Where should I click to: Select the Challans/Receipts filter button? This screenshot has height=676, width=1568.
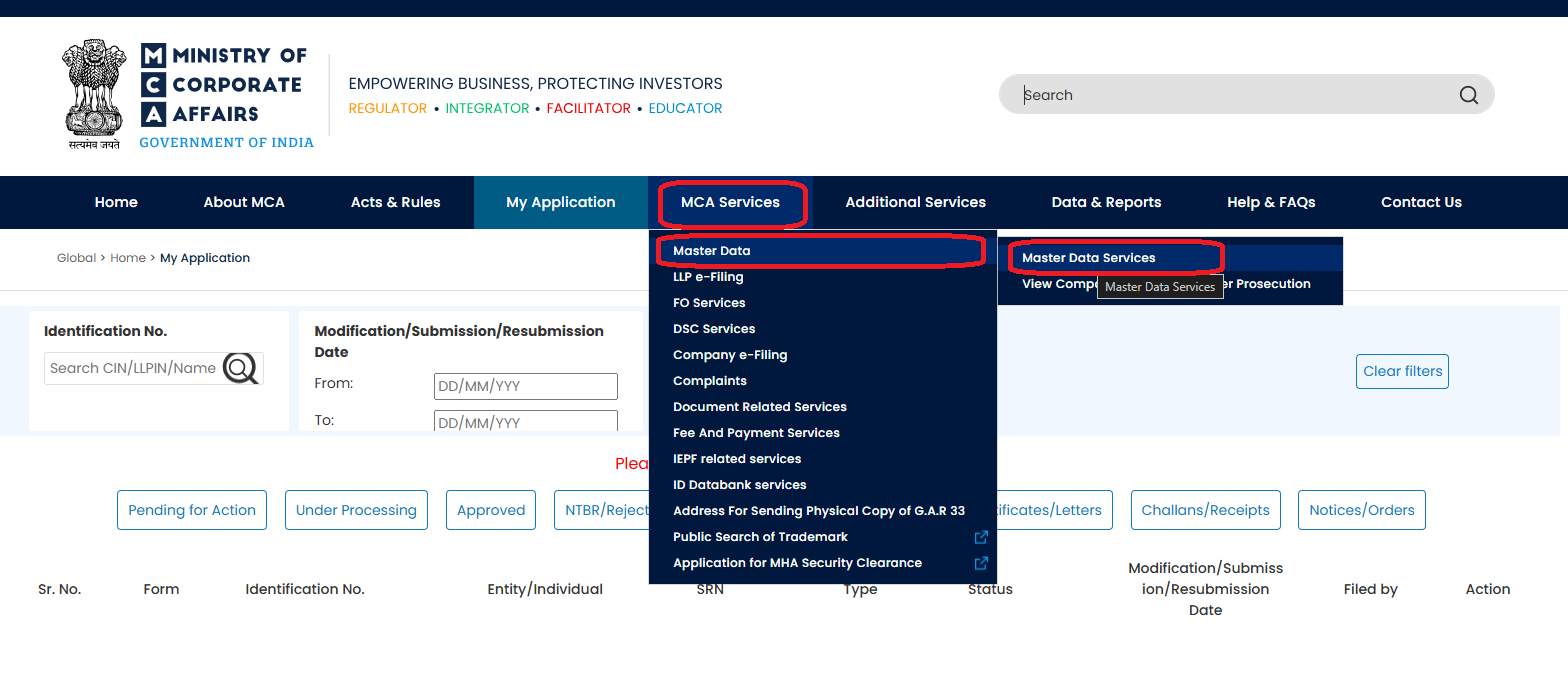coord(1205,510)
